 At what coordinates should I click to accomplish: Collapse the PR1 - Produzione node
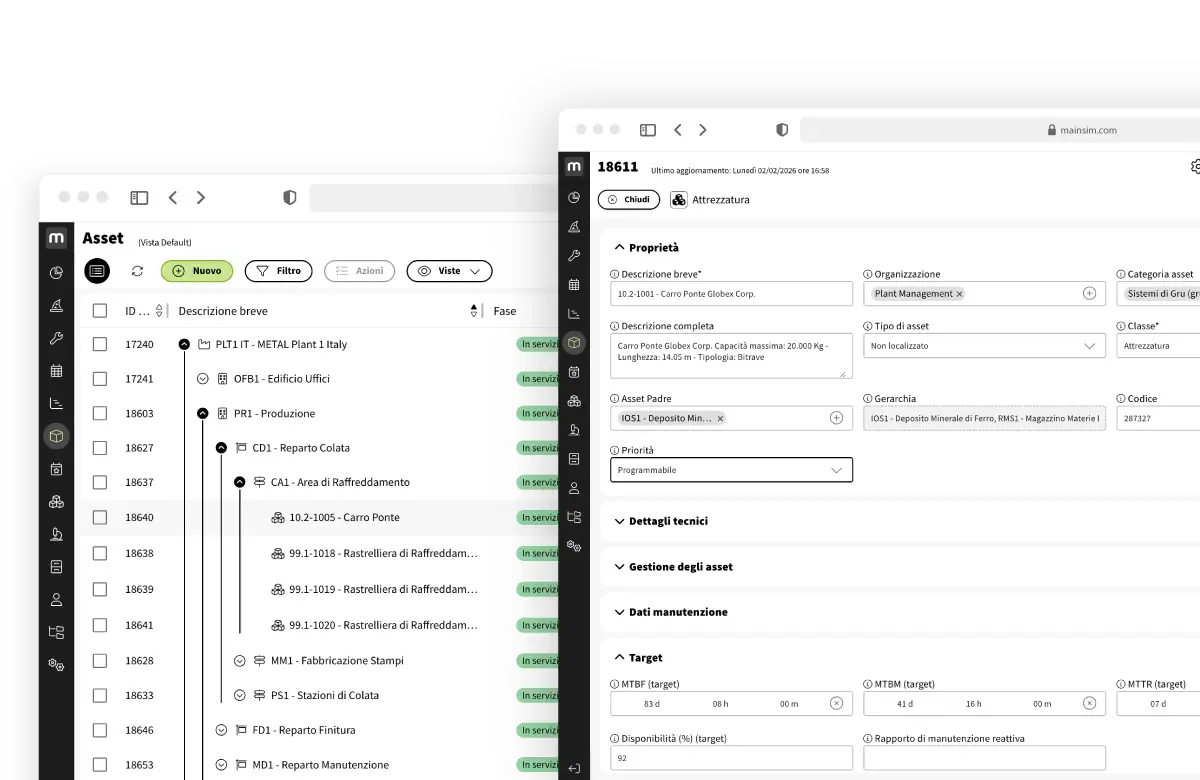coord(203,413)
